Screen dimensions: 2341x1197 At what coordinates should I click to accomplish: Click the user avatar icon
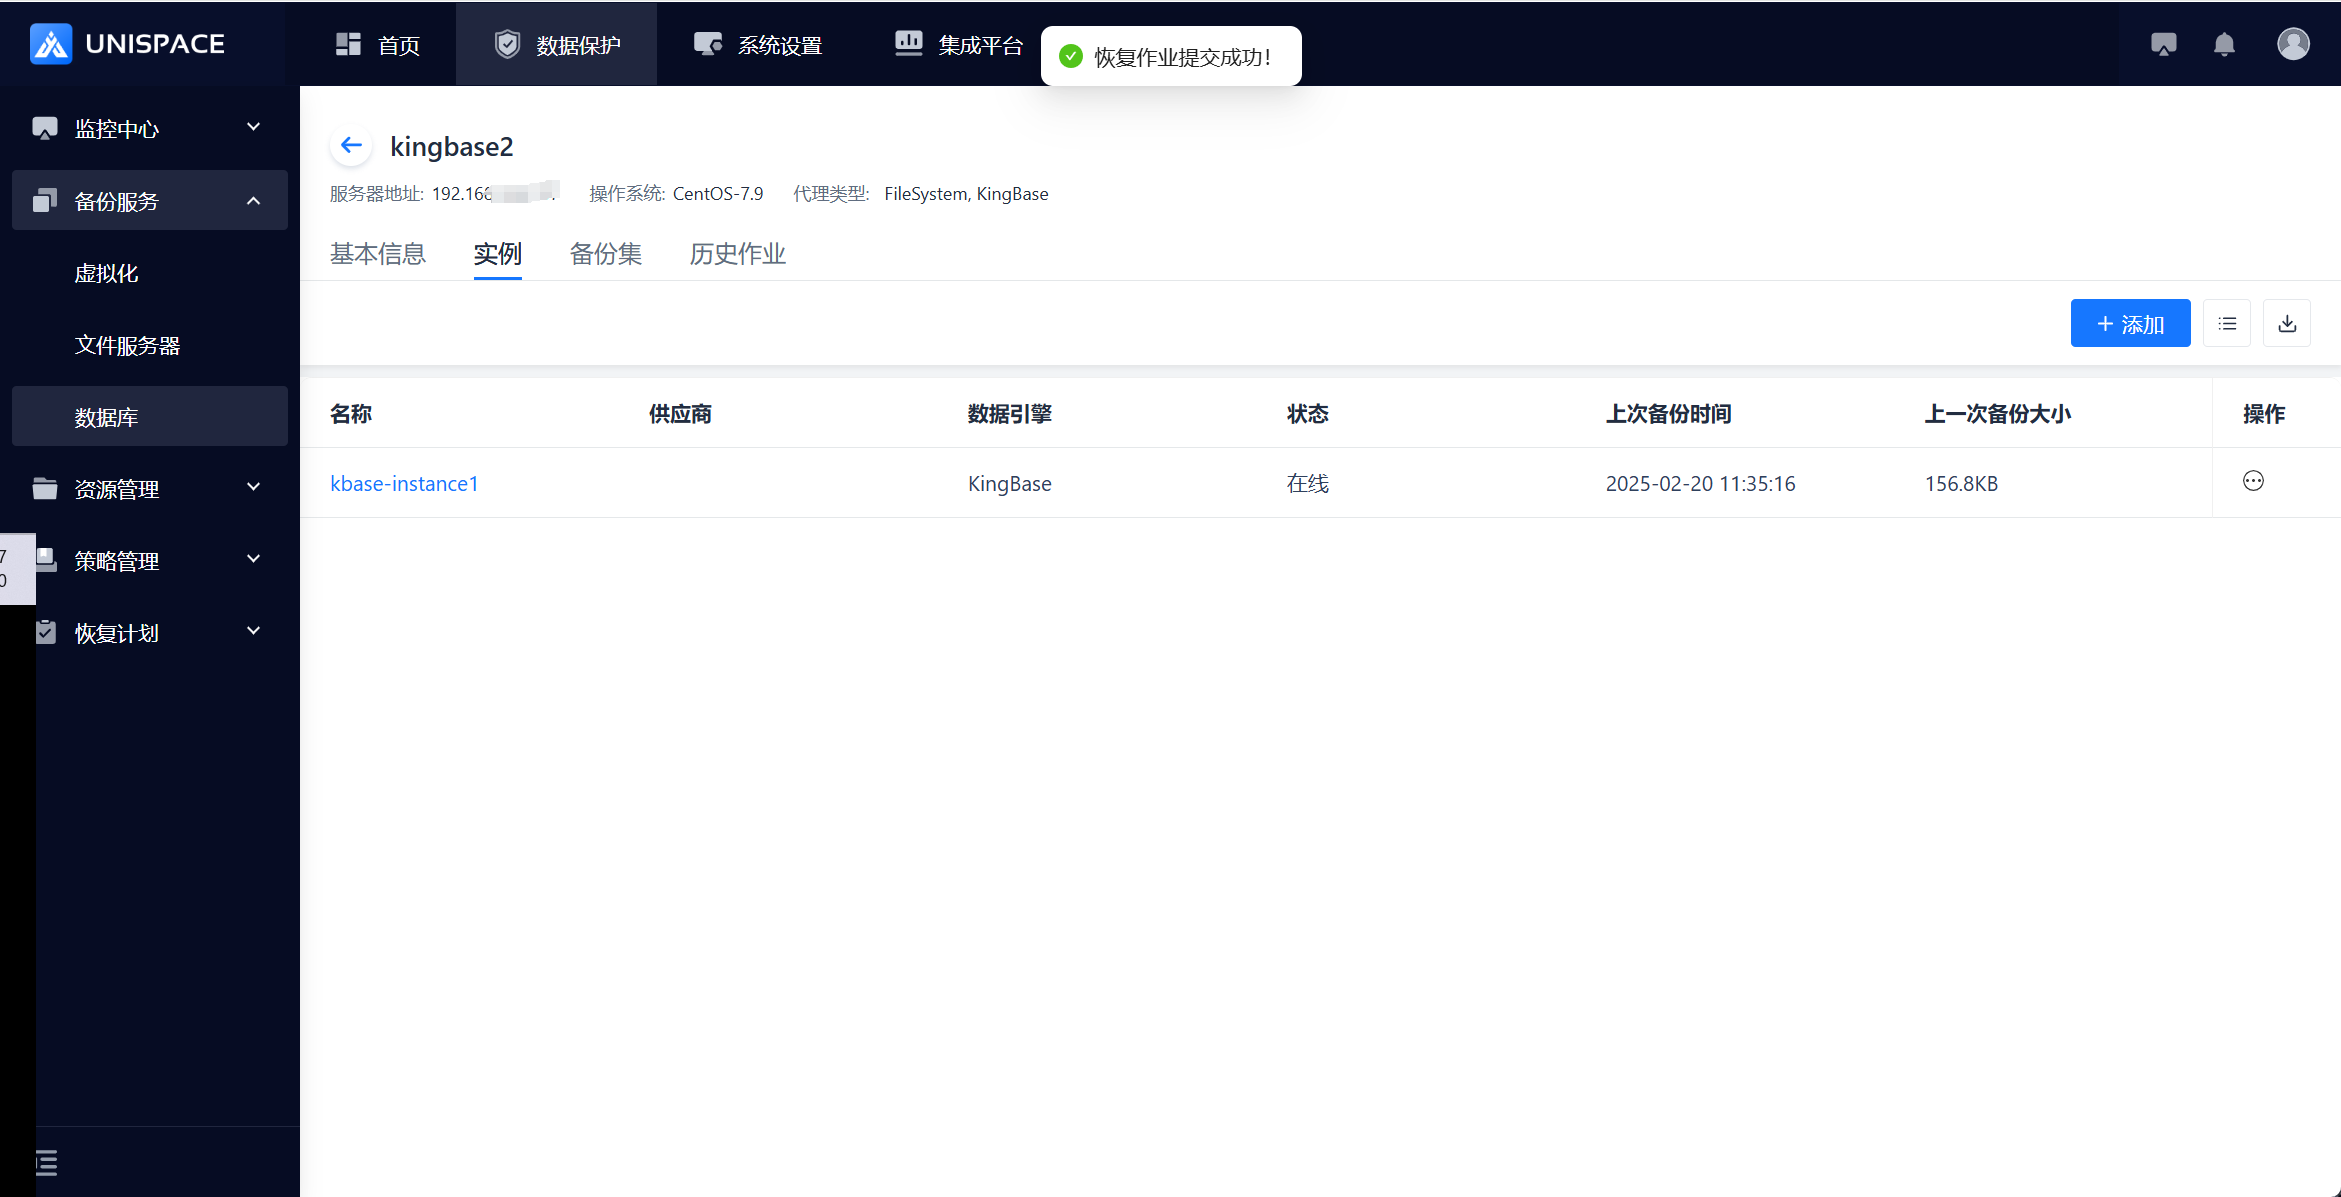2292,44
